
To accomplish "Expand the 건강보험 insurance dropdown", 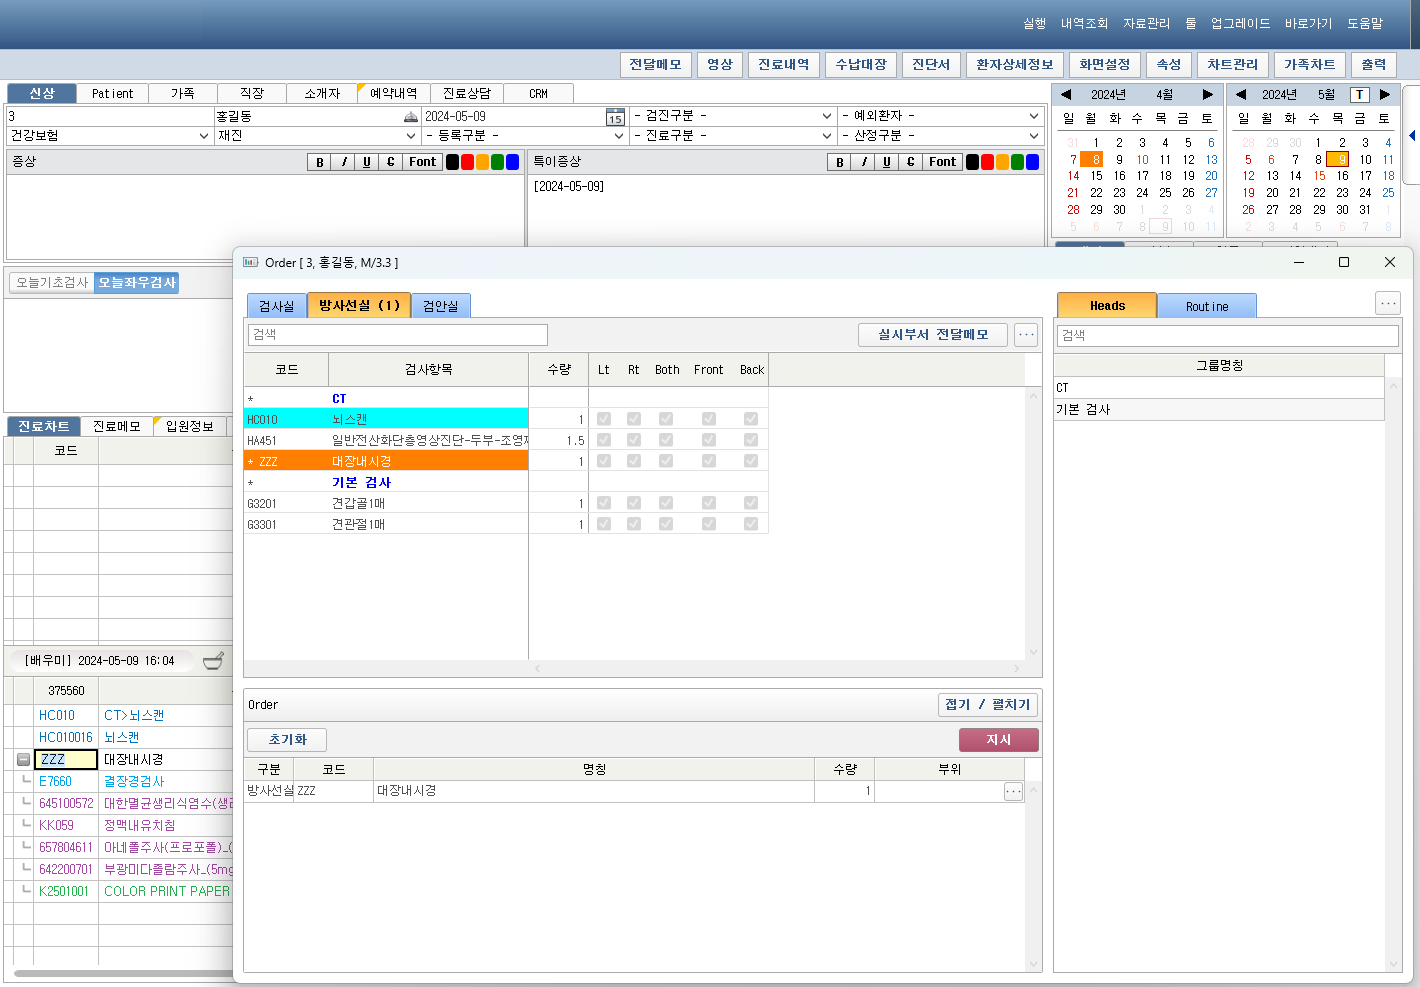I will 108,135.
